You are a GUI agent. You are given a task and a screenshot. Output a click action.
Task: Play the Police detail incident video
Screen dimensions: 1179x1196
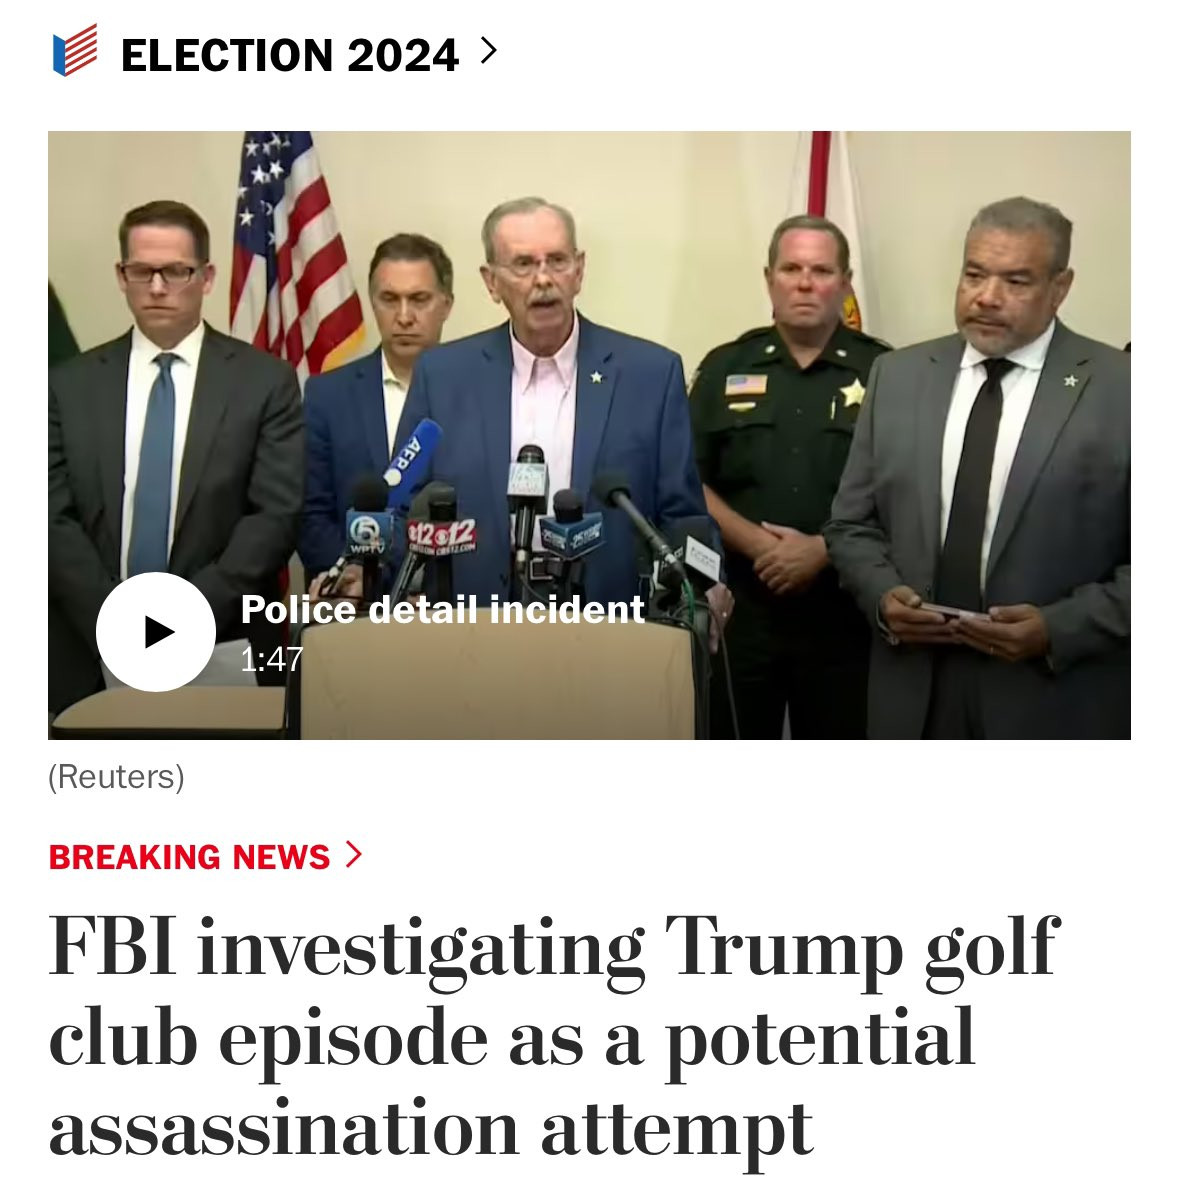156,632
